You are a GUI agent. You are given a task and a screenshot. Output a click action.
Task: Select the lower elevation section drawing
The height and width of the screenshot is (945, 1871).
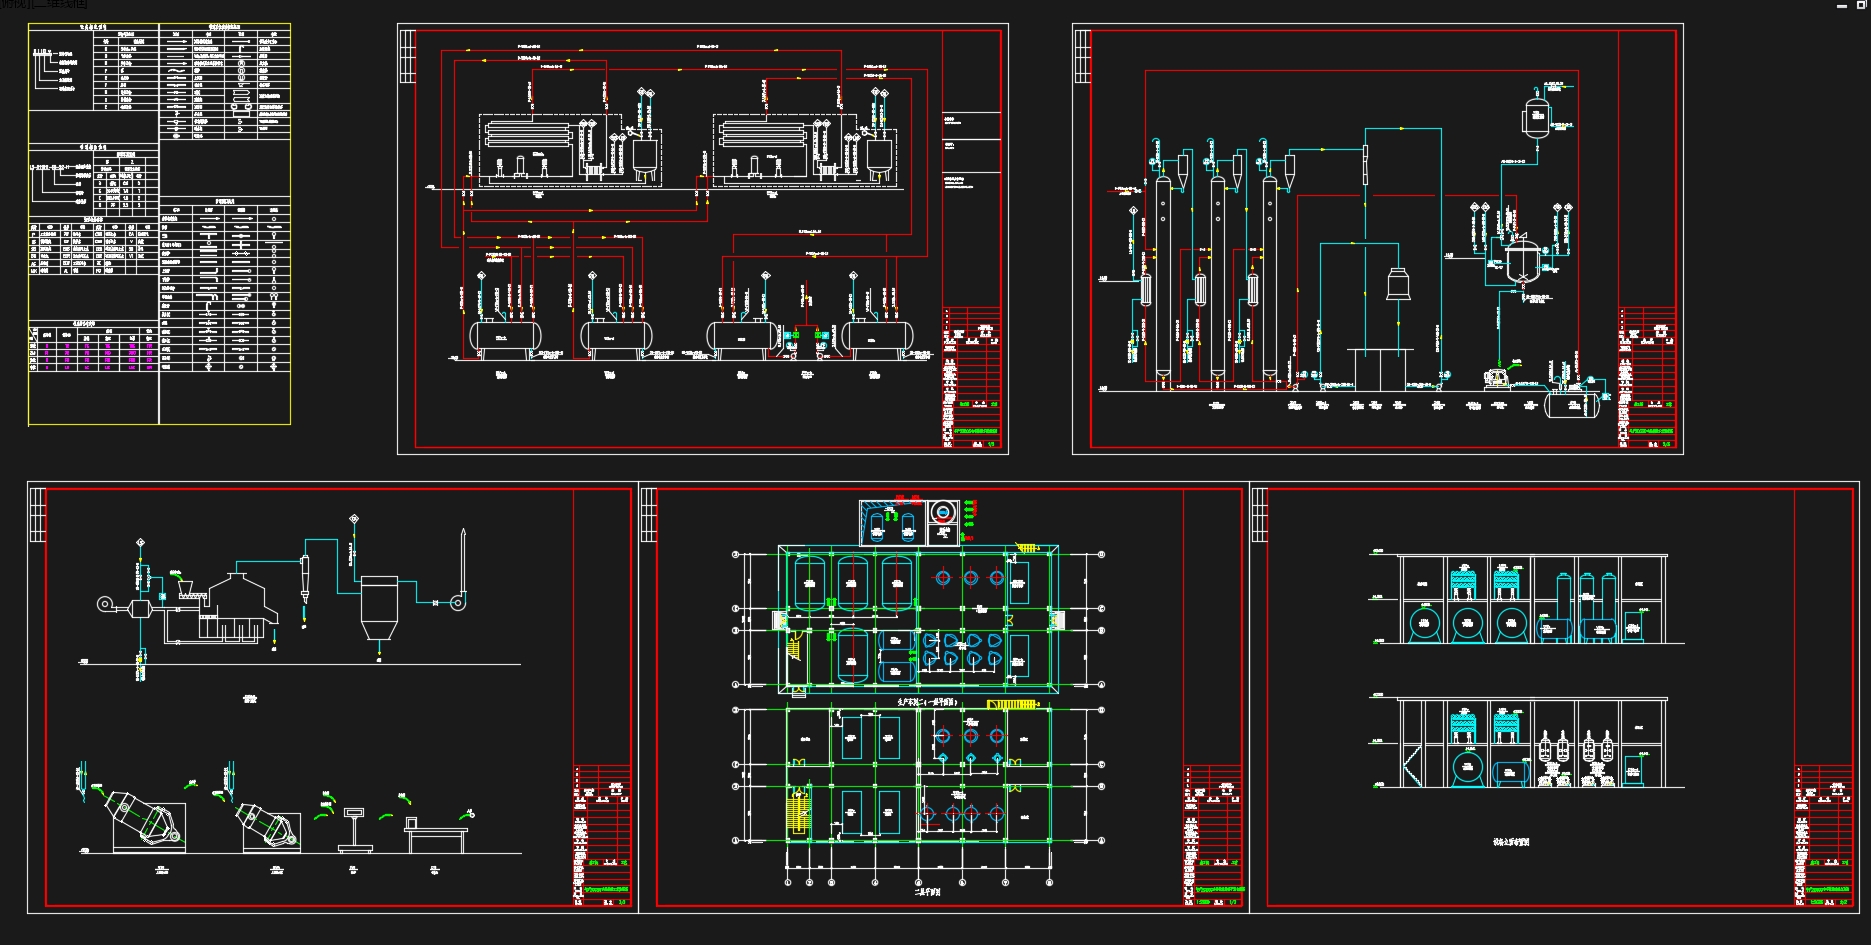(1525, 742)
